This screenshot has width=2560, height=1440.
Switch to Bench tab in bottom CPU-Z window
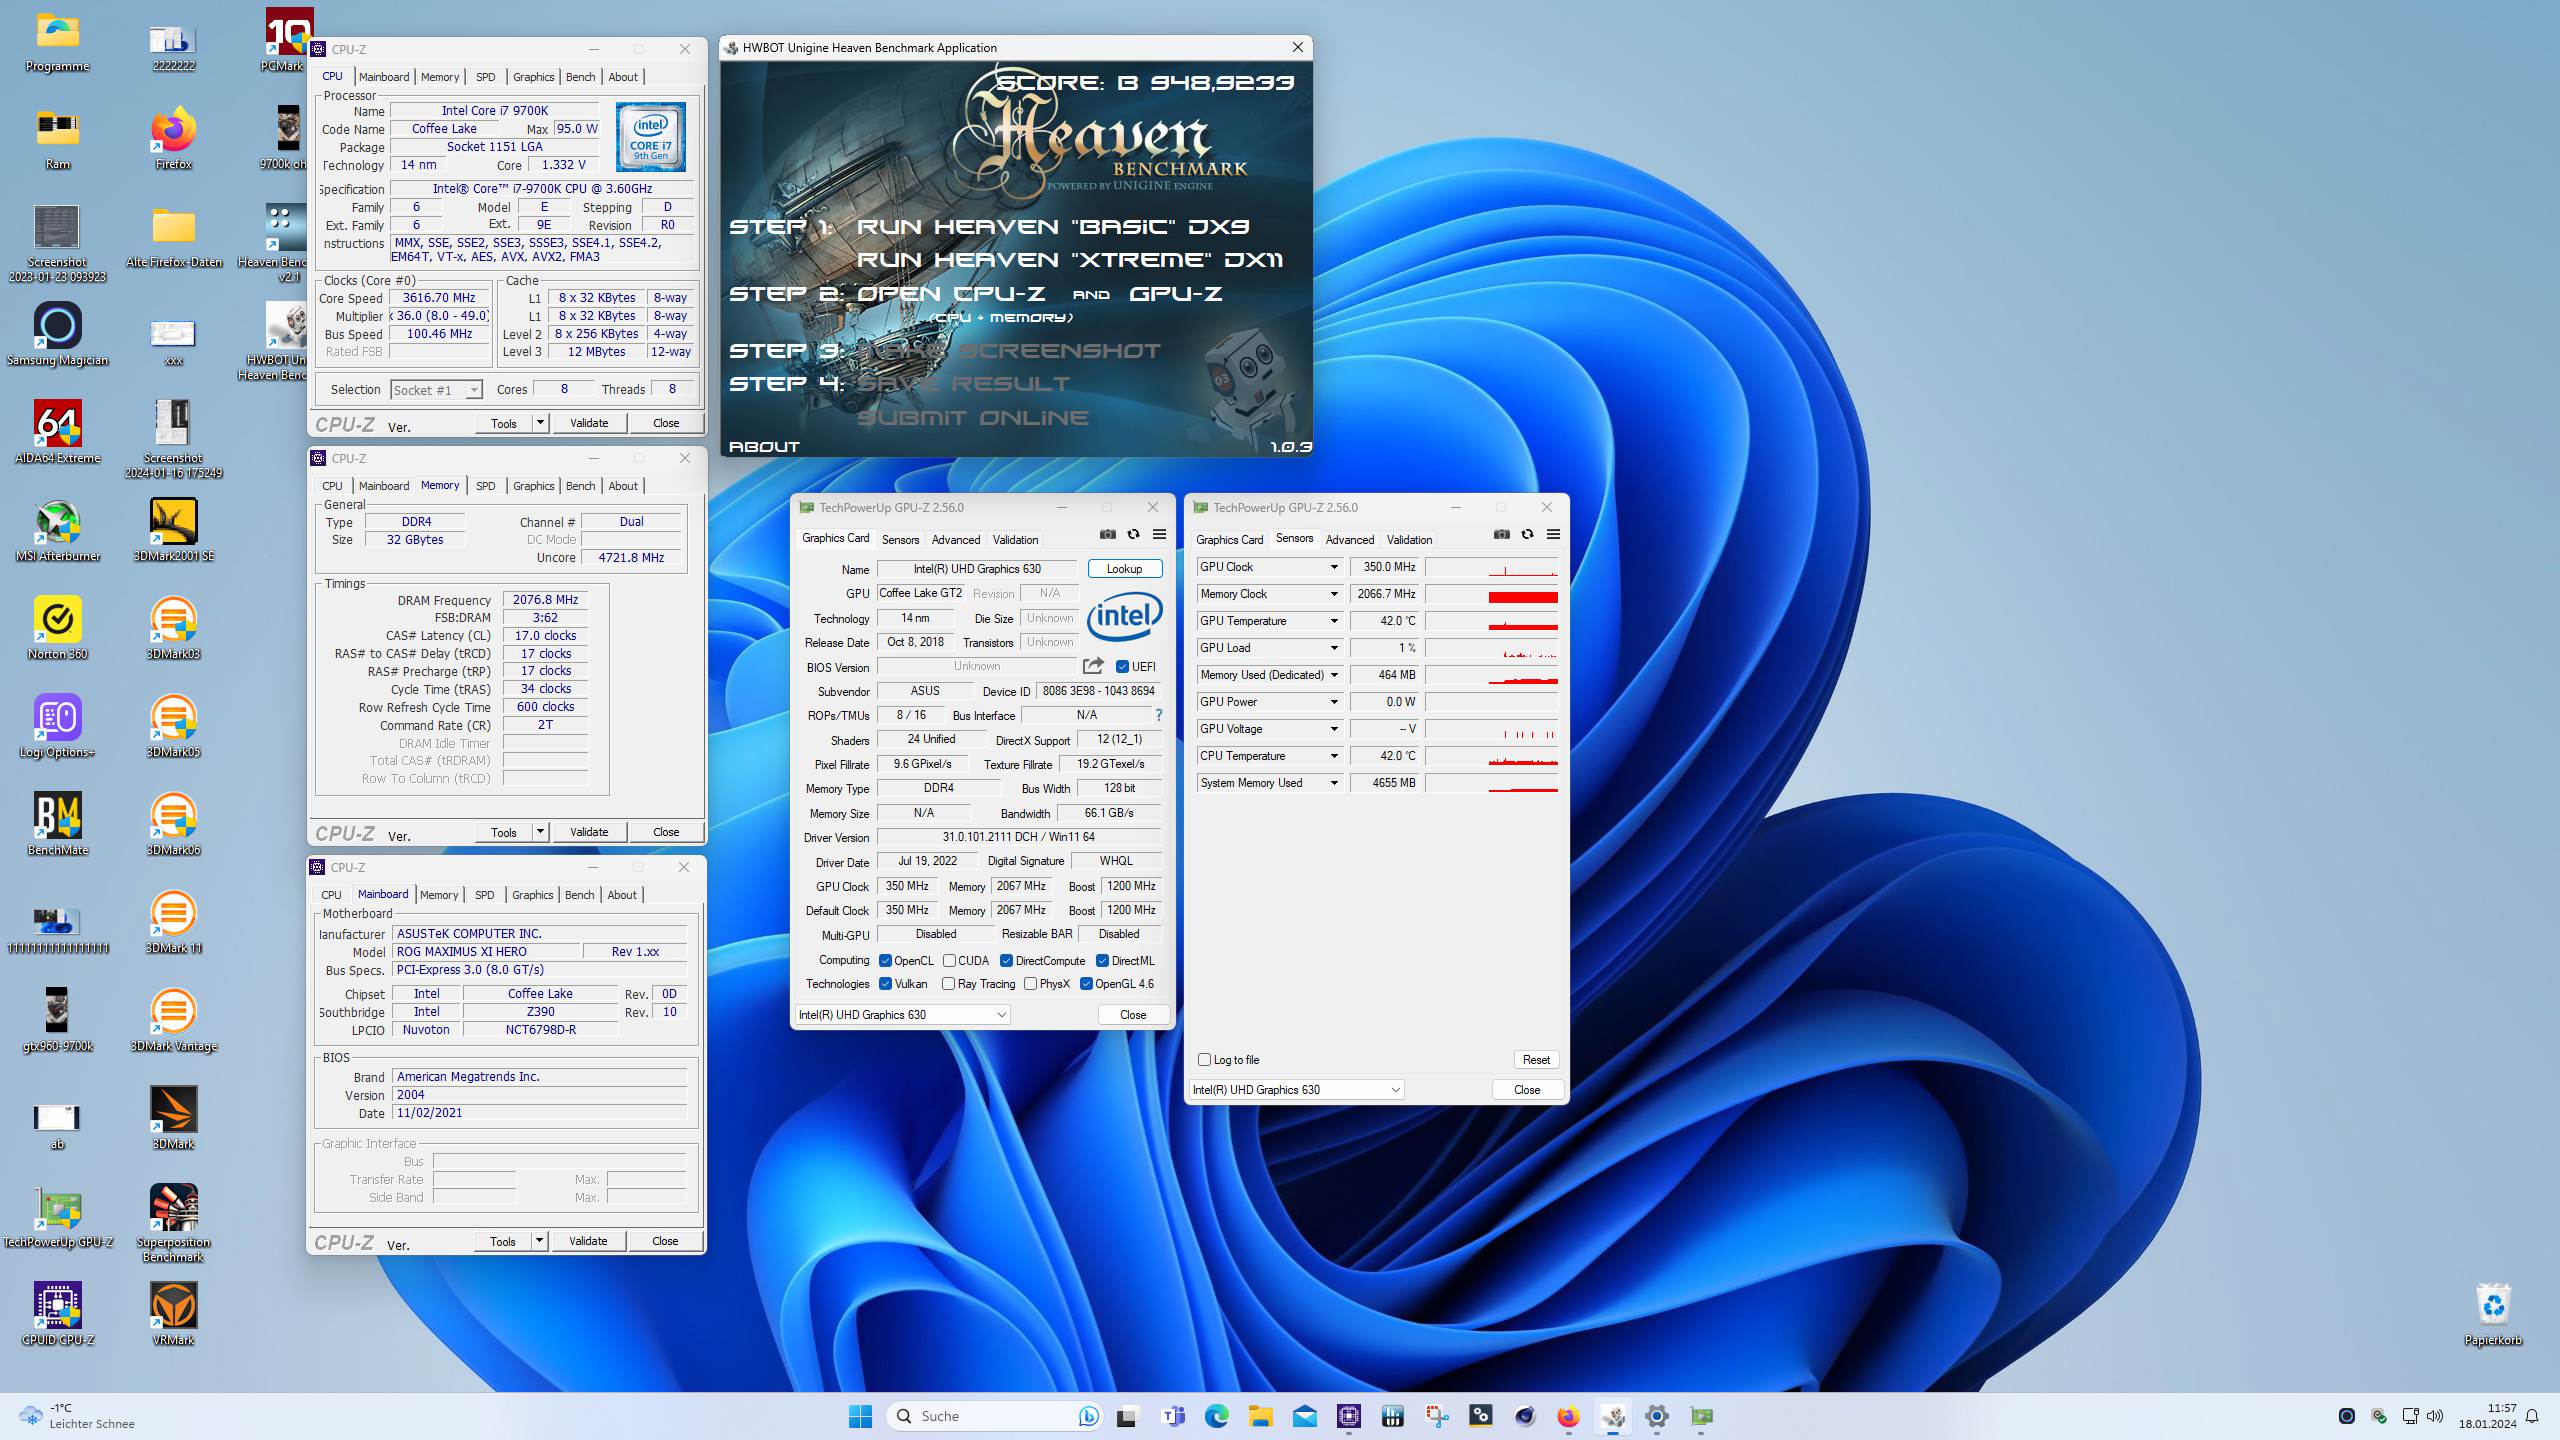coord(579,895)
